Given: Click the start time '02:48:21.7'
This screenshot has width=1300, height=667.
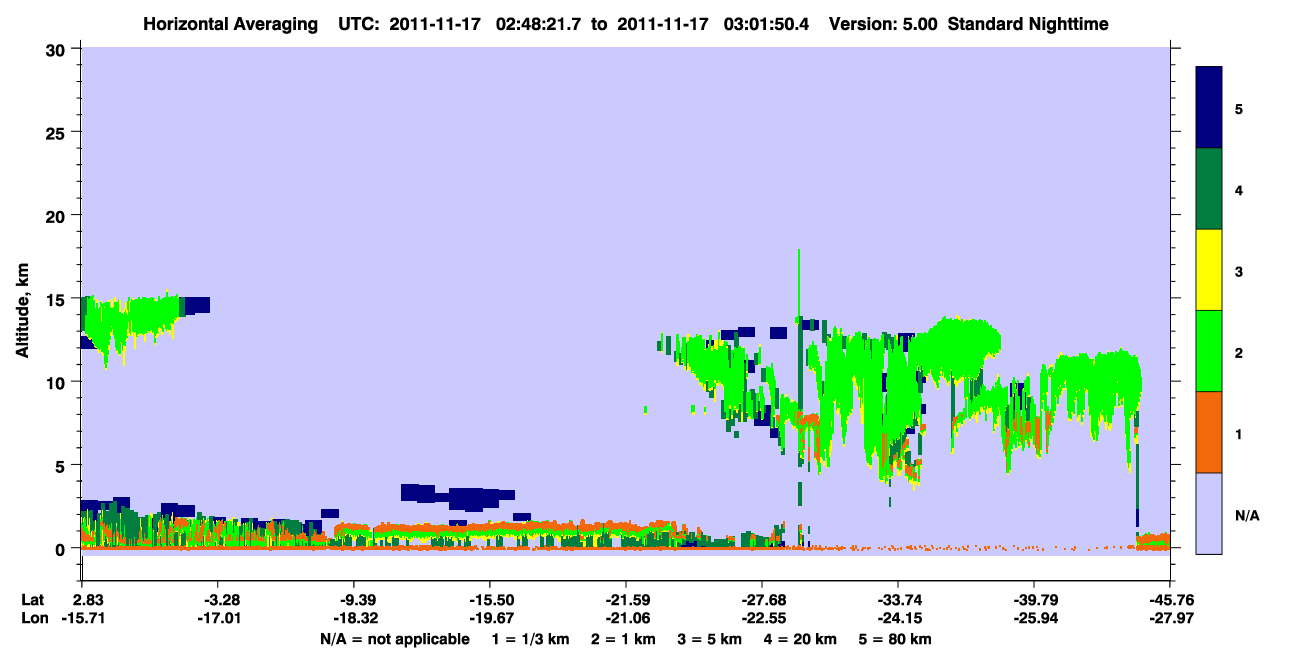Looking at the screenshot, I should (539, 24).
